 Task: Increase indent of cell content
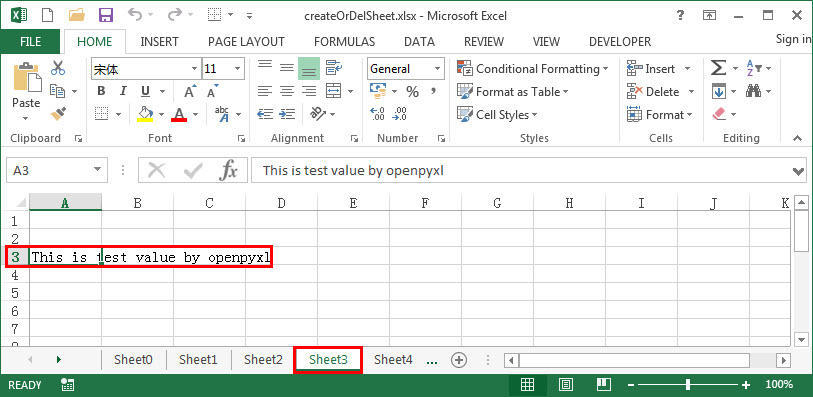coord(287,114)
